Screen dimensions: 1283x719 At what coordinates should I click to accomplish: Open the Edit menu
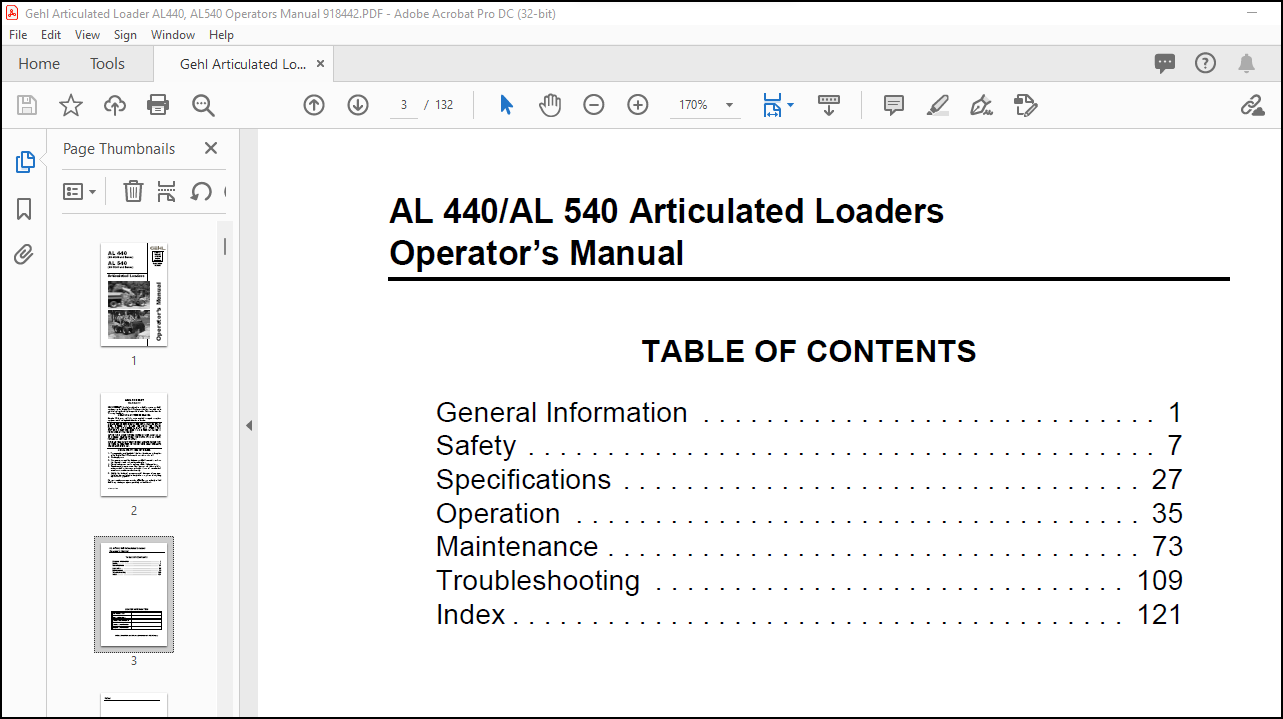coord(51,35)
